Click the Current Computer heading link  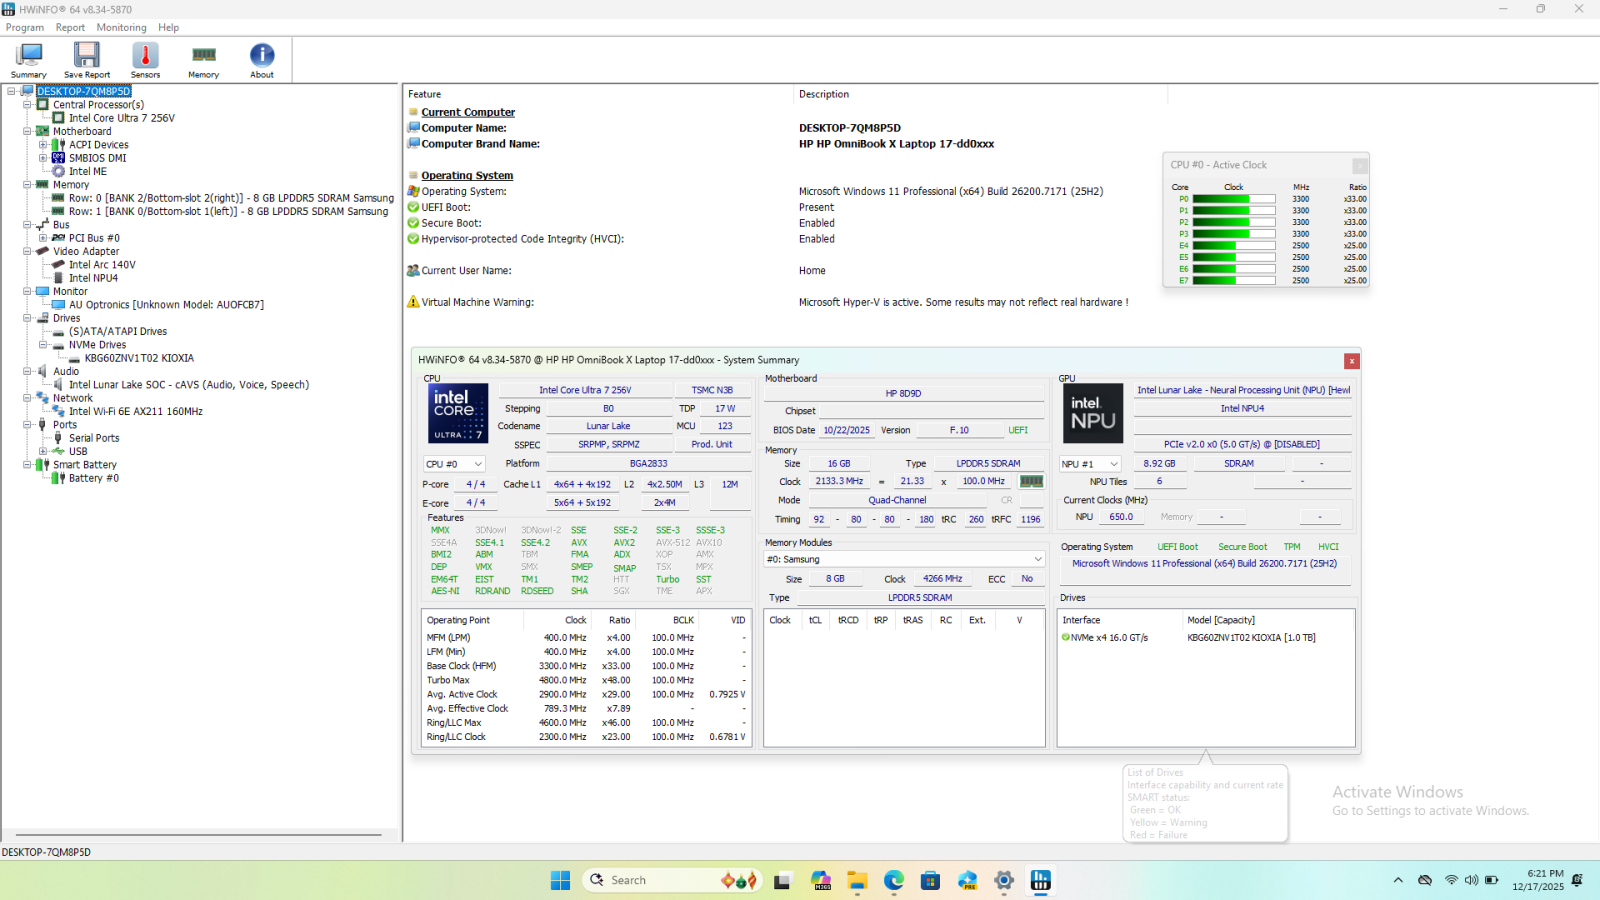click(x=468, y=112)
